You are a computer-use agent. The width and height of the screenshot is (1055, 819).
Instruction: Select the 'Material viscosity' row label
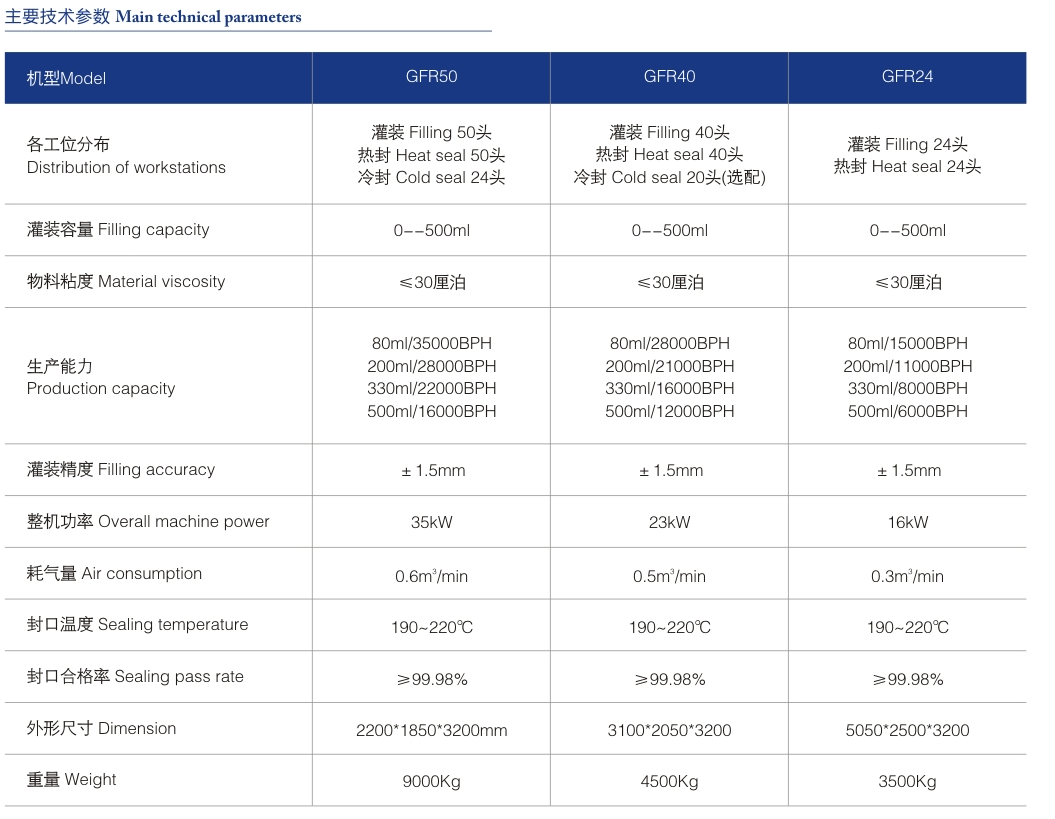tap(126, 282)
